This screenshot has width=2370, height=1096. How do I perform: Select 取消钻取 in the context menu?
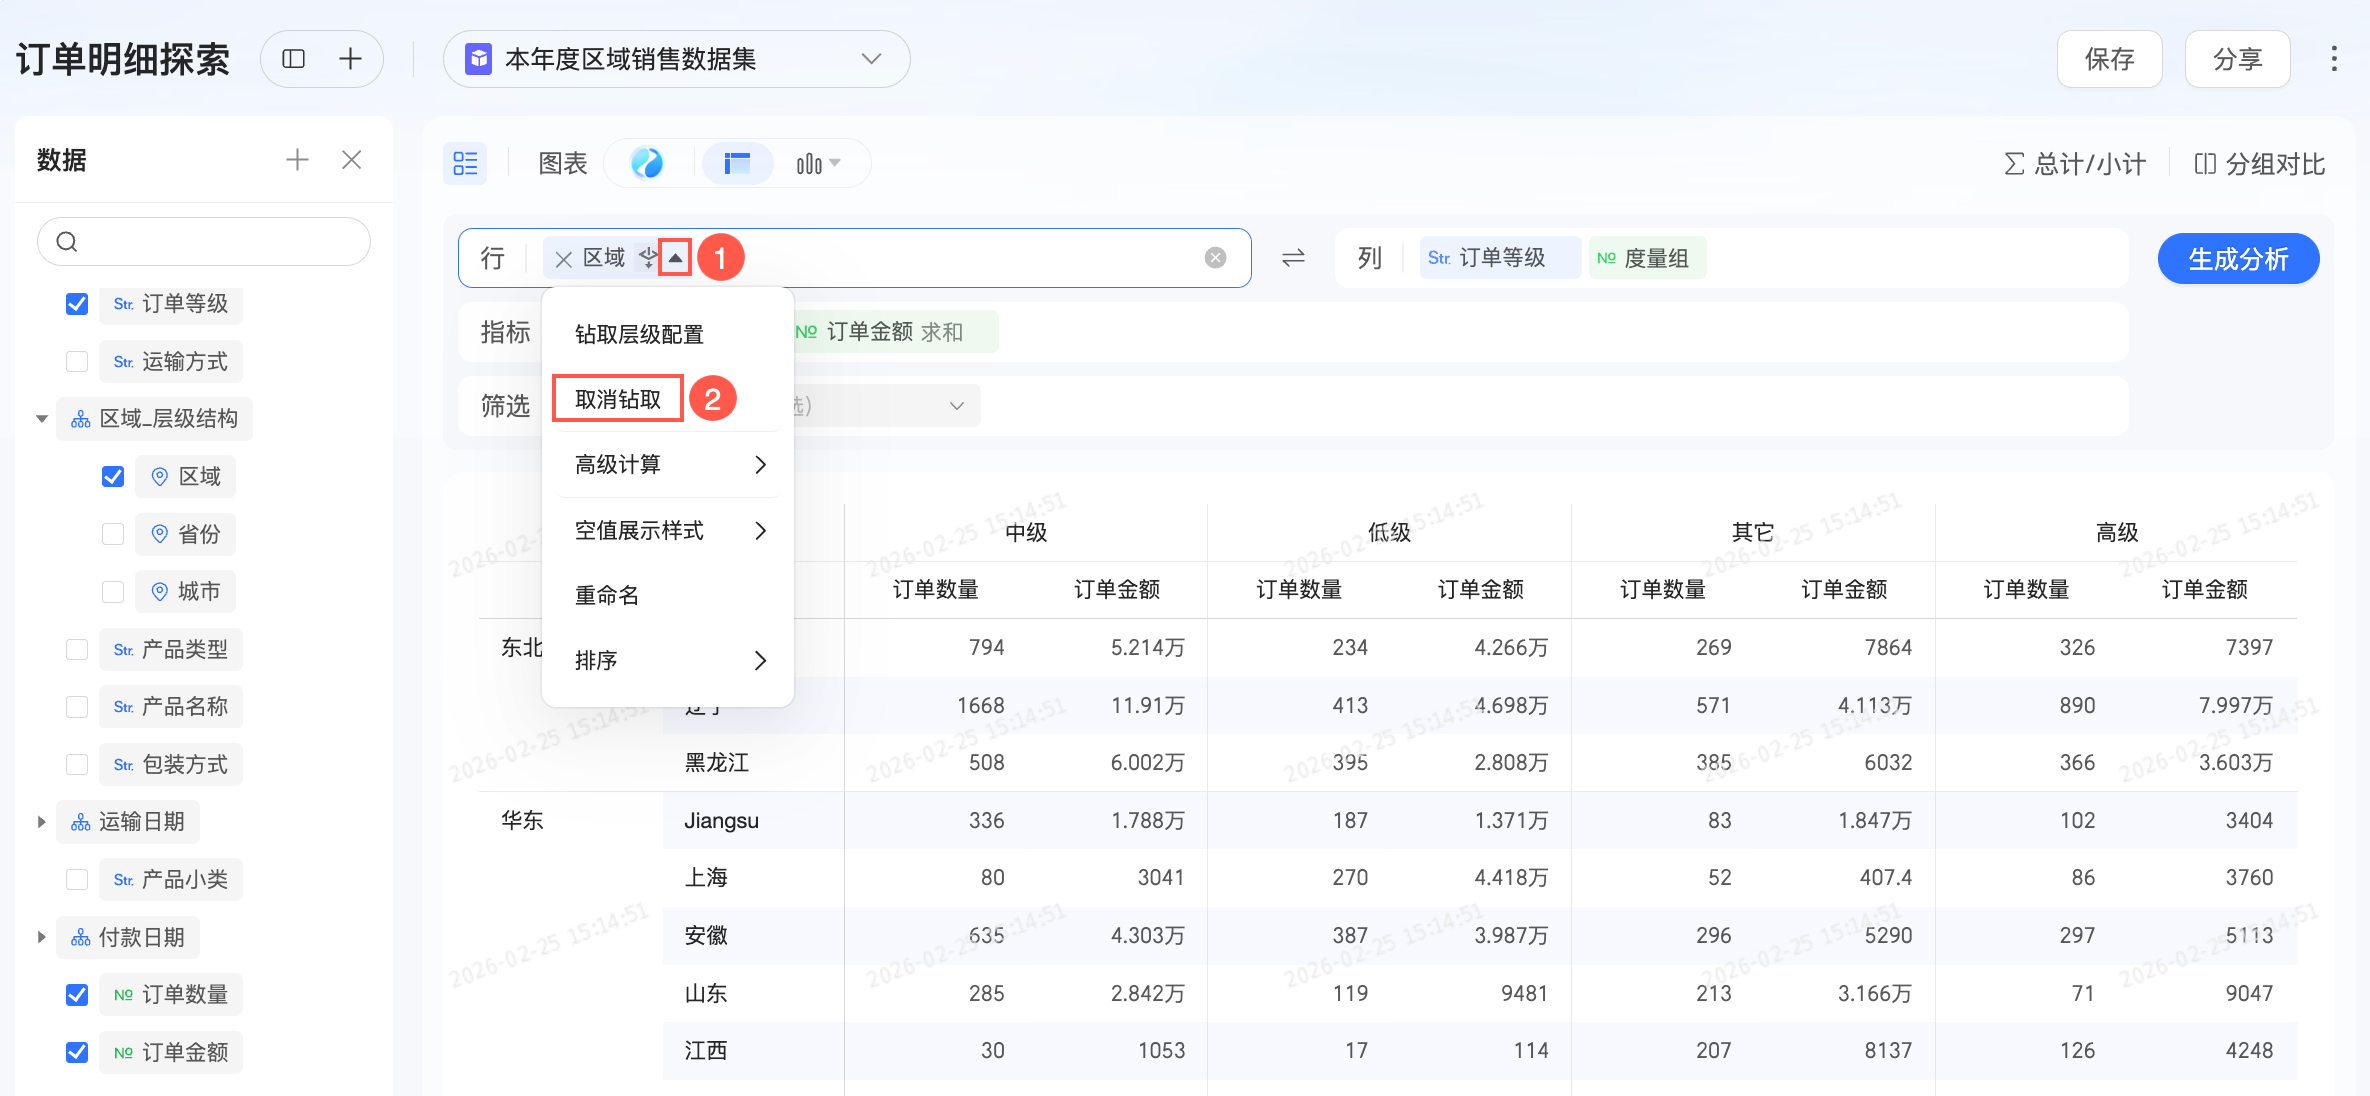(618, 399)
